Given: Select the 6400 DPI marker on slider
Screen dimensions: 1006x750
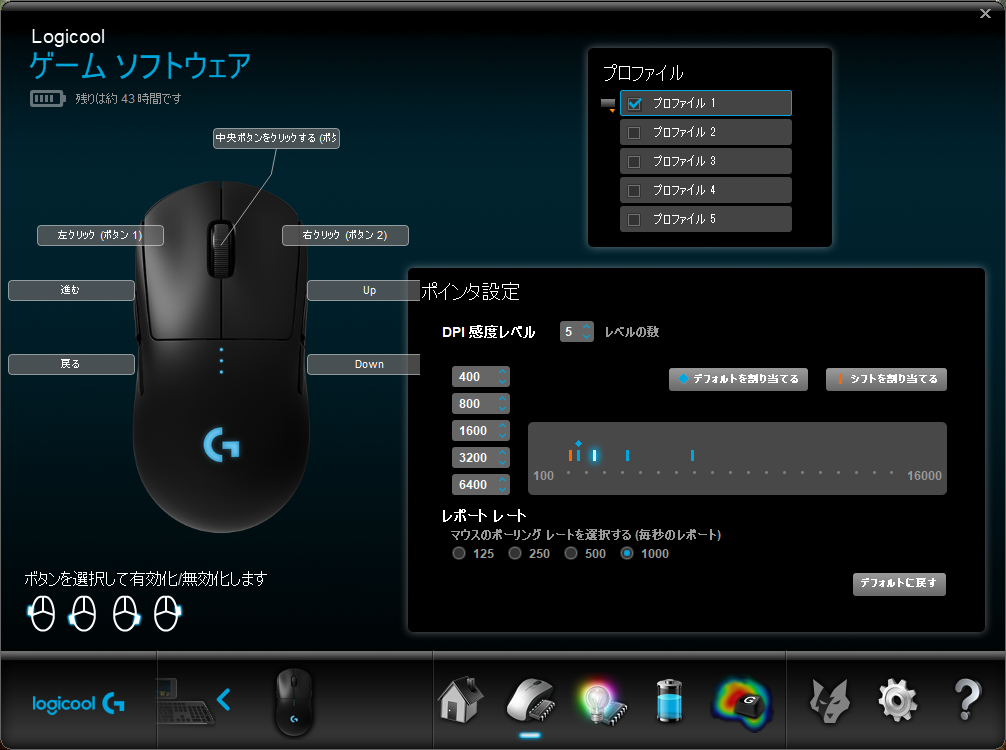Looking at the screenshot, I should coord(692,456).
